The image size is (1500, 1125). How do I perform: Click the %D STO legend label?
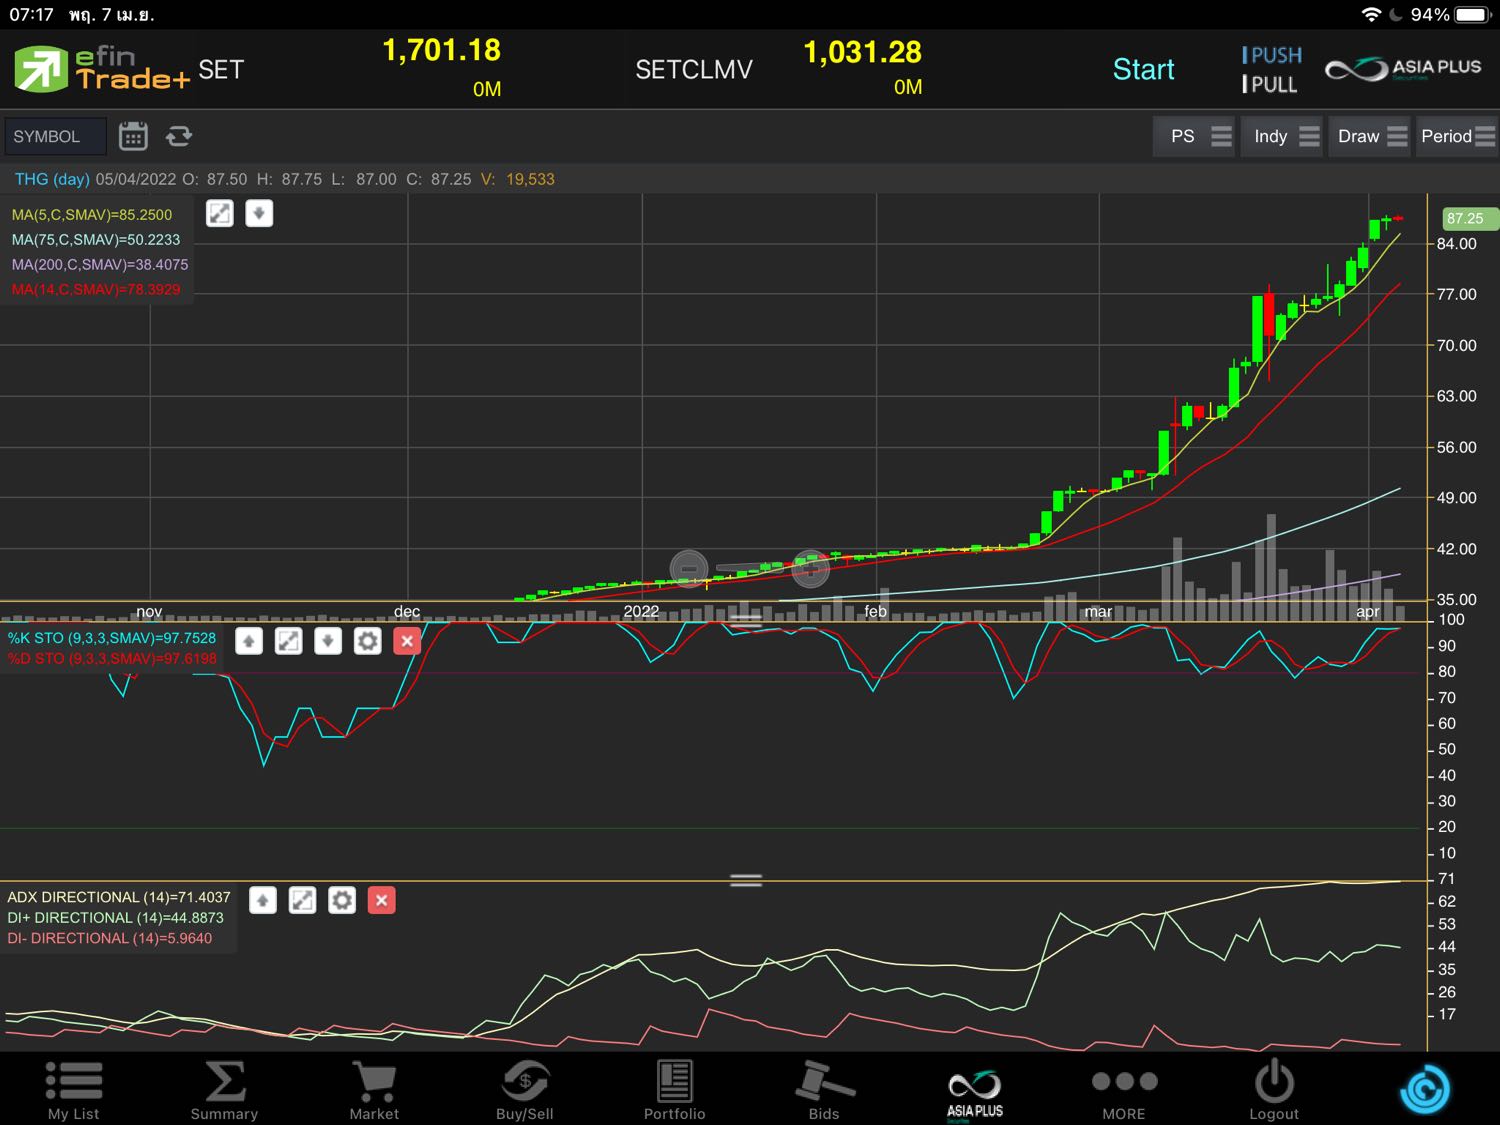tap(112, 659)
